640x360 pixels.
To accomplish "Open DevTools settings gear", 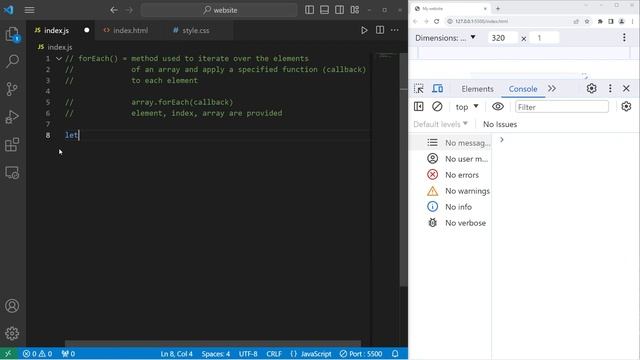I will [591, 88].
